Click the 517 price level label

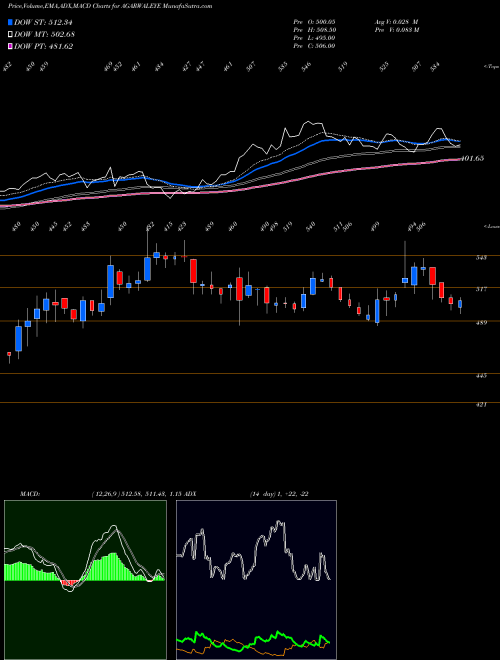[x=481, y=289]
